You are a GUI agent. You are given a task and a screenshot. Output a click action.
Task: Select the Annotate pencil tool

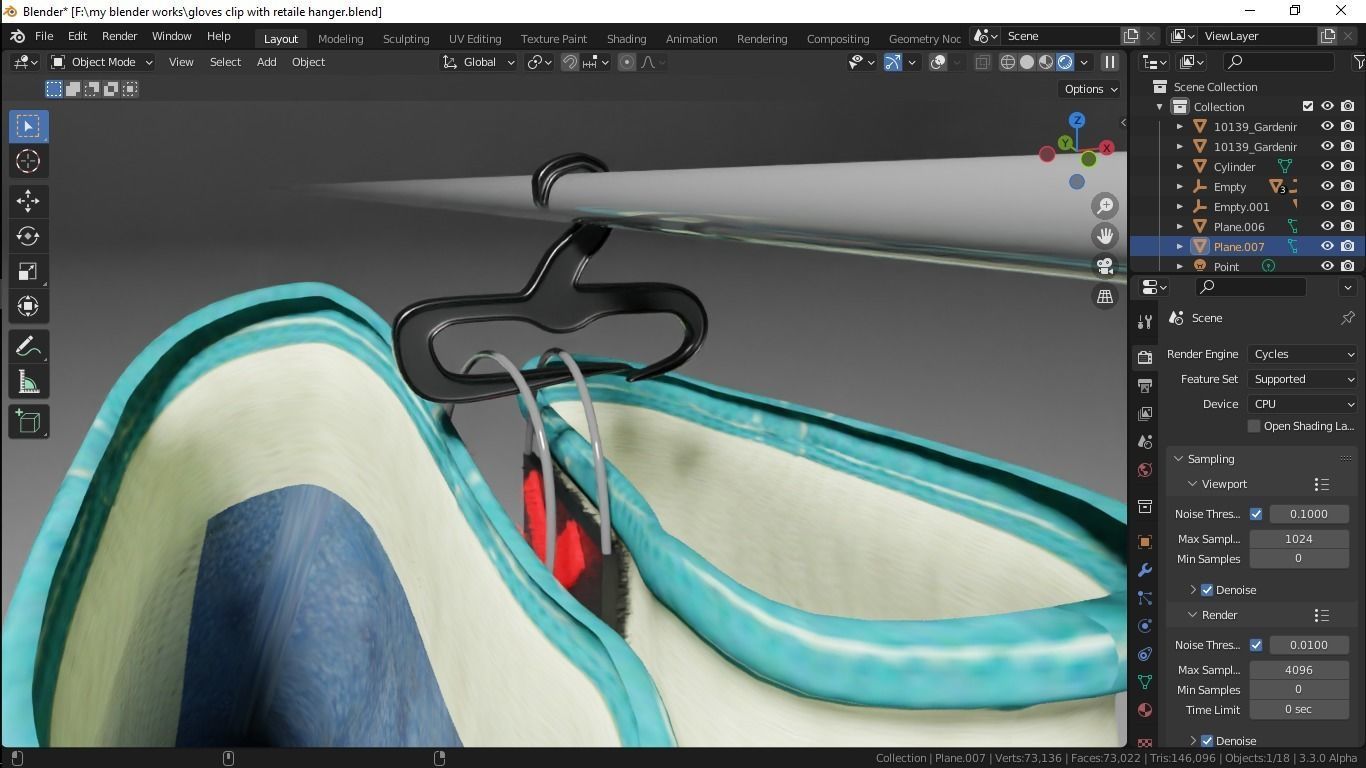[28, 347]
